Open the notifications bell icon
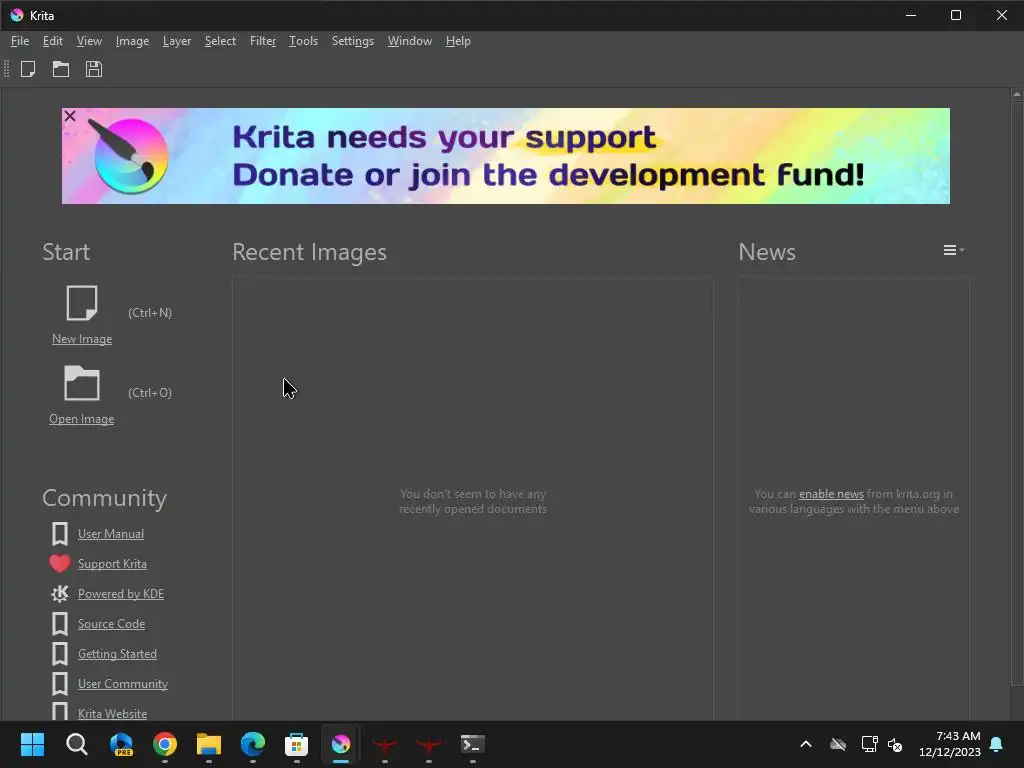1024x768 pixels. coord(996,744)
